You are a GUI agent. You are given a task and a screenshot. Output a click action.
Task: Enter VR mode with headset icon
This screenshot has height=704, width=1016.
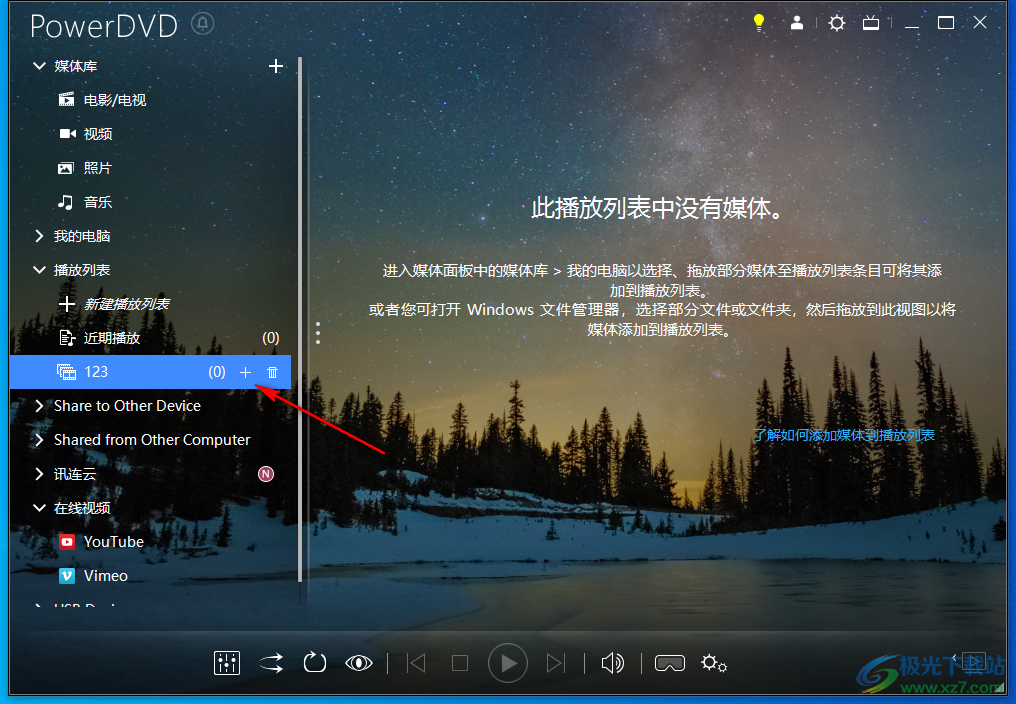[670, 663]
